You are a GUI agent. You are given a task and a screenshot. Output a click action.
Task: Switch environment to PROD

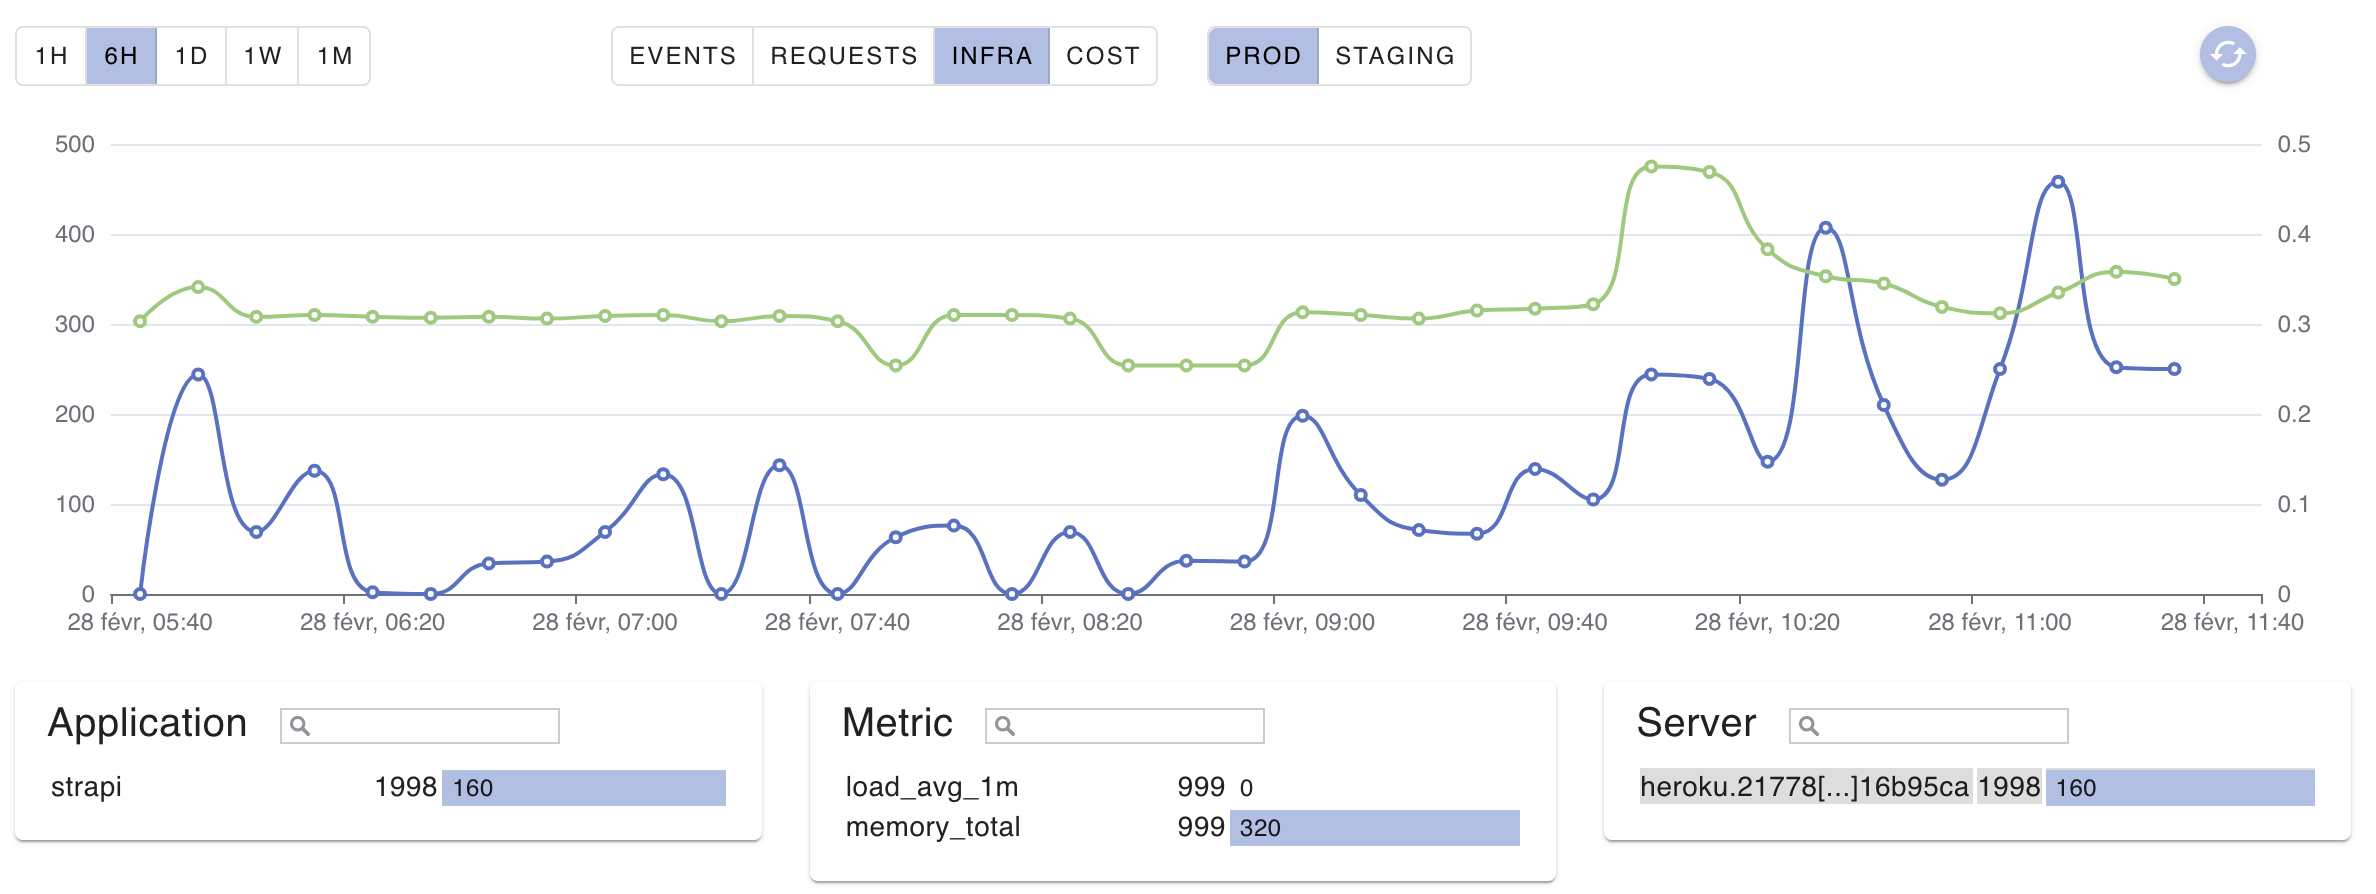click(x=1264, y=56)
